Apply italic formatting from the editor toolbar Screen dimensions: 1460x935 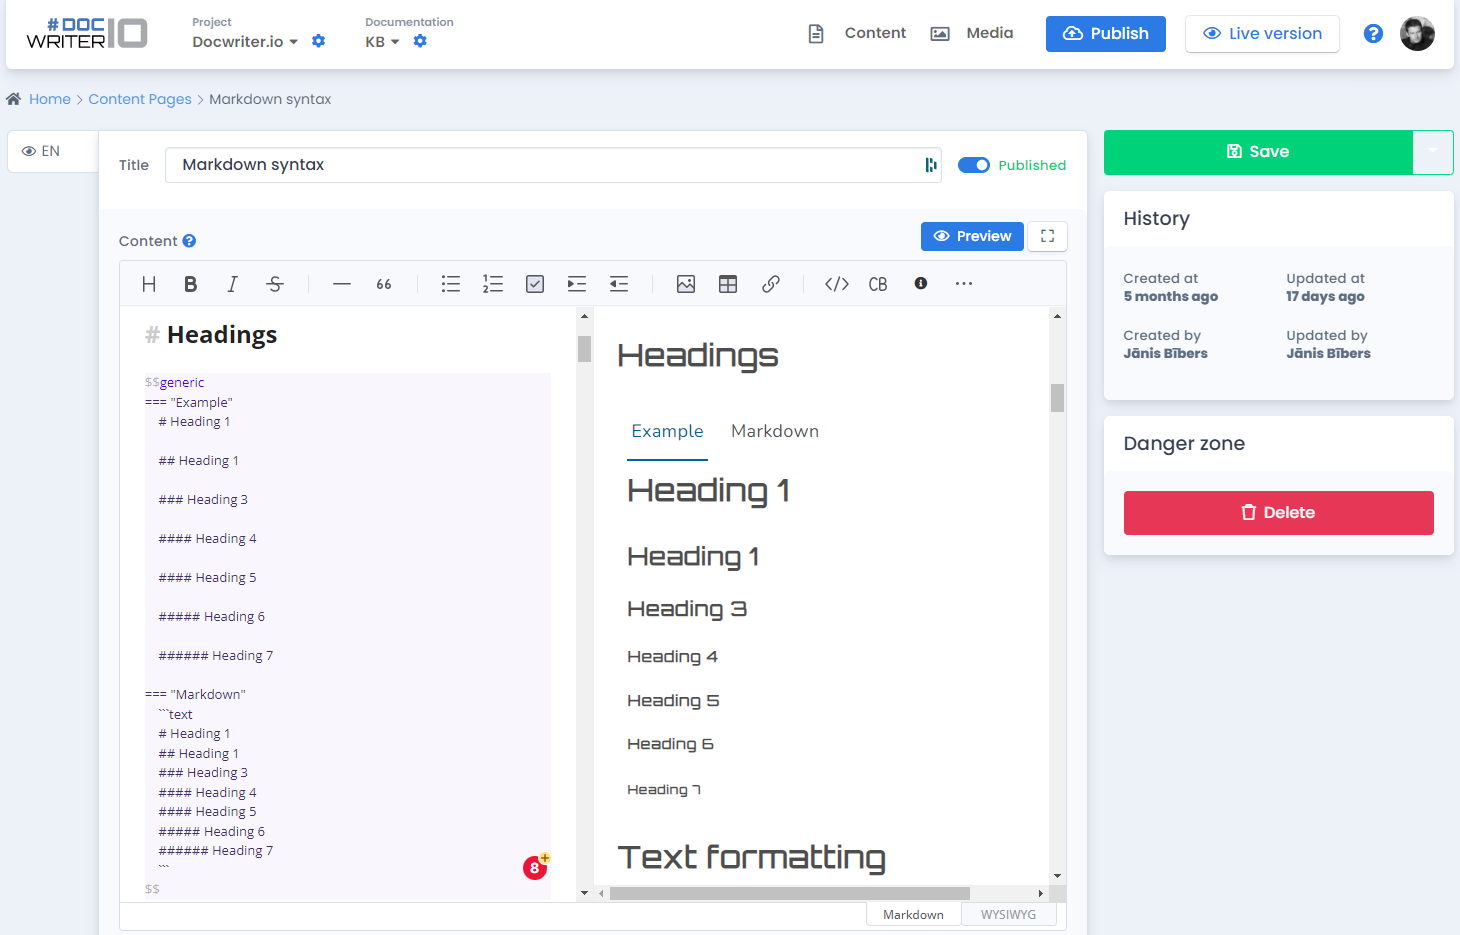pyautogui.click(x=232, y=284)
